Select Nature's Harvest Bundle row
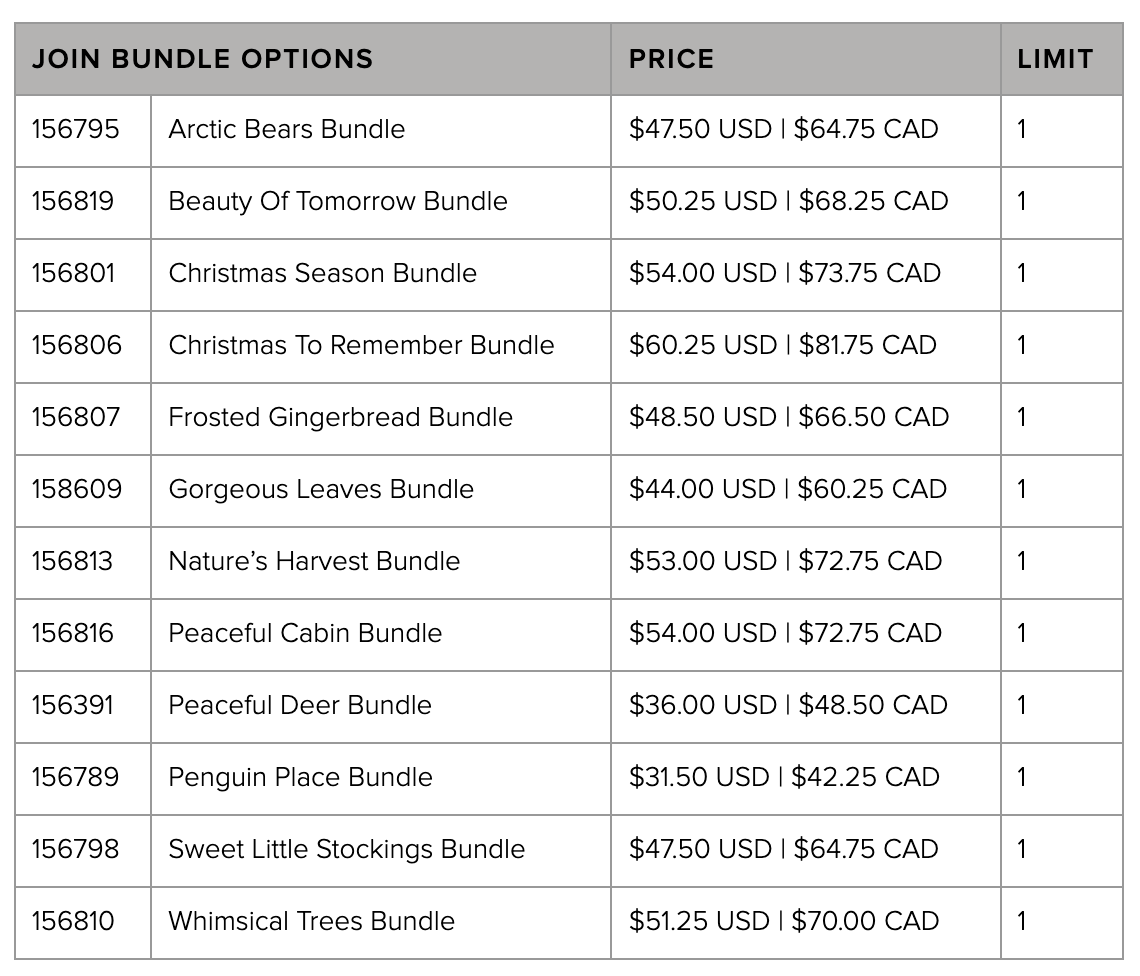This screenshot has width=1140, height=976. point(314,562)
